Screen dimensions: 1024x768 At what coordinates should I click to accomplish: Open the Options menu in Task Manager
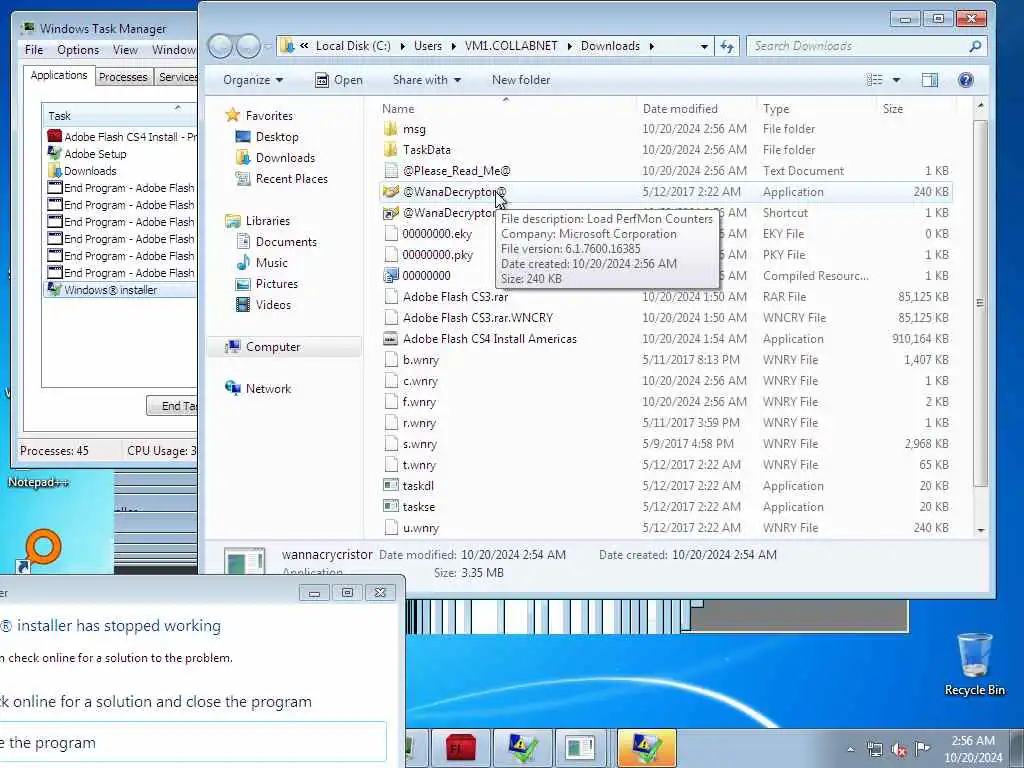click(78, 50)
